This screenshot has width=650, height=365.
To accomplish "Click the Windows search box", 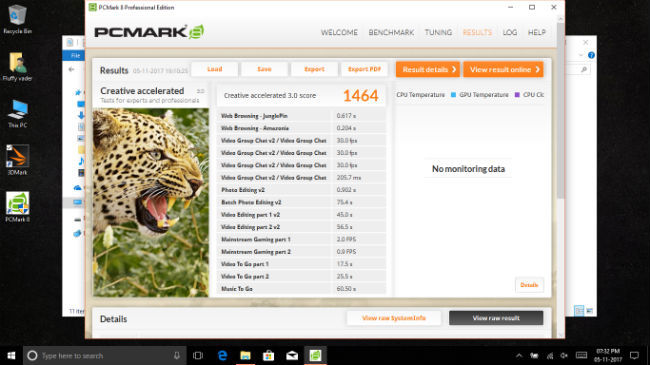I will (104, 355).
